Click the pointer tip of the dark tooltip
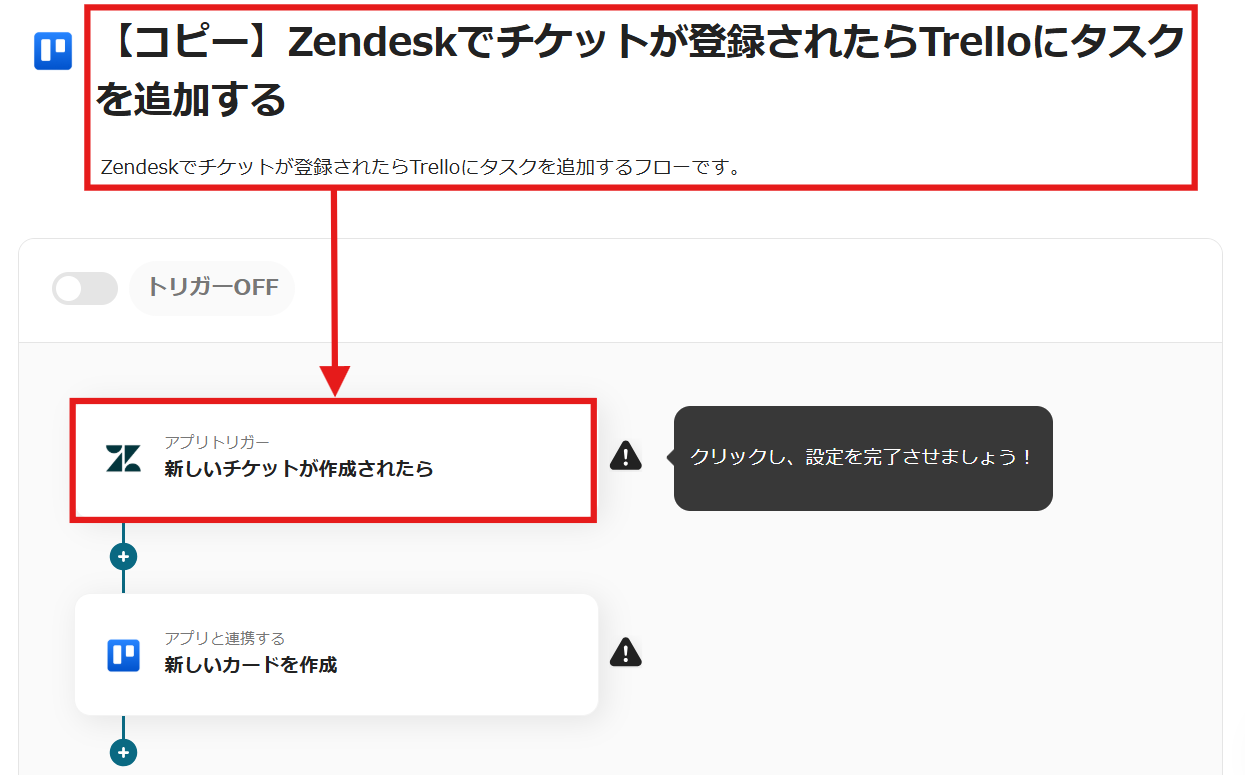This screenshot has height=775, width=1245. pyautogui.click(x=670, y=458)
